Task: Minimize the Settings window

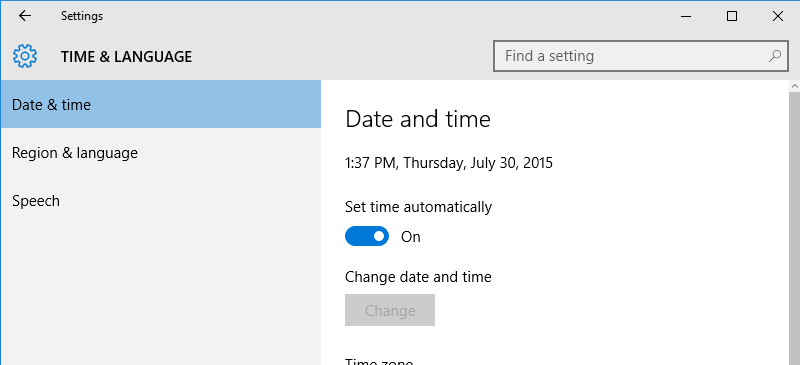Action: click(x=686, y=16)
